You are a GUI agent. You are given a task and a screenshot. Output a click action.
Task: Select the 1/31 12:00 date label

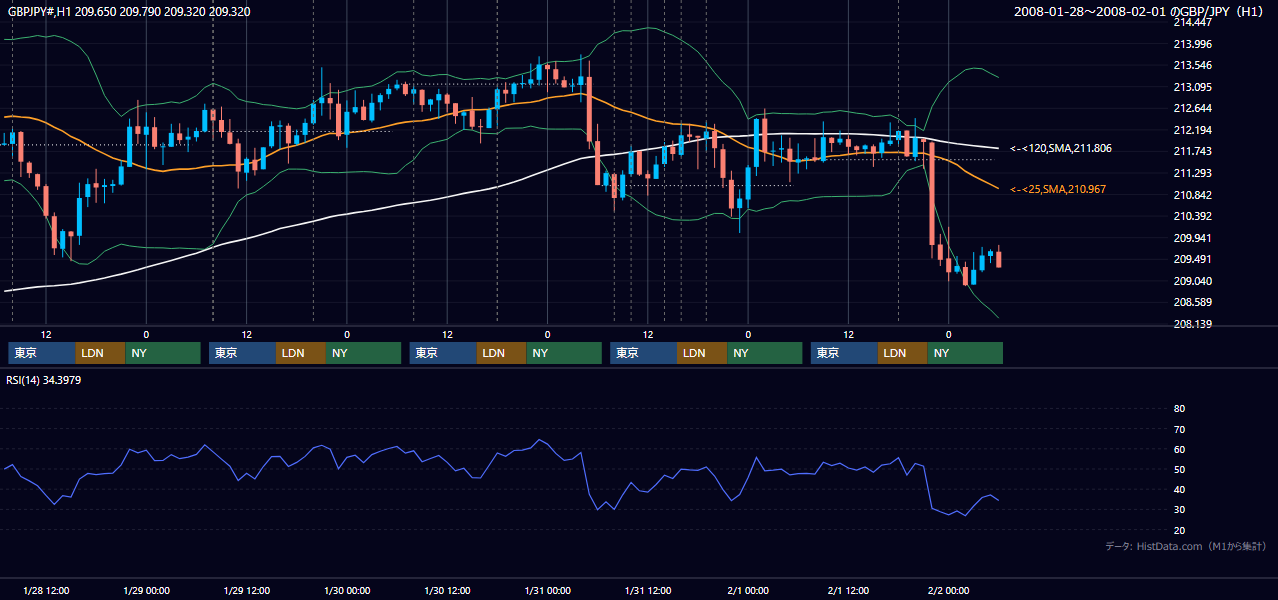[648, 591]
